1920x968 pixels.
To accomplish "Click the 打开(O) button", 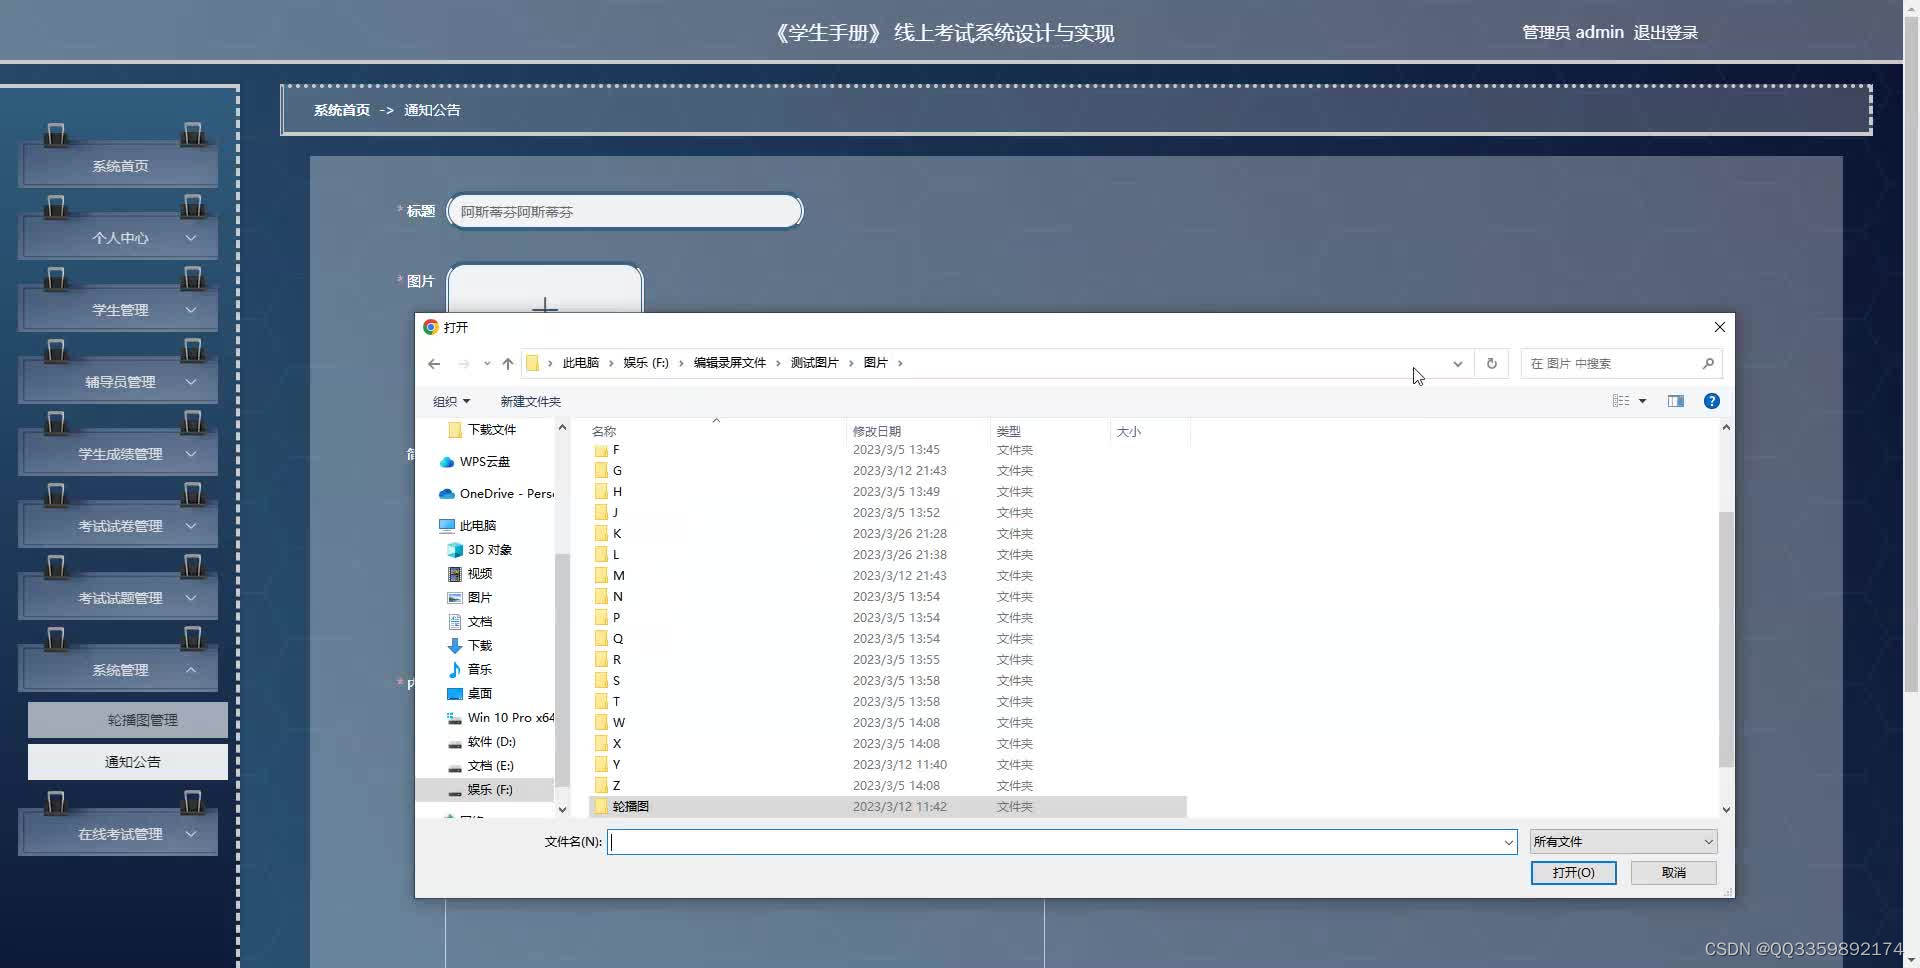I will [1573, 873].
